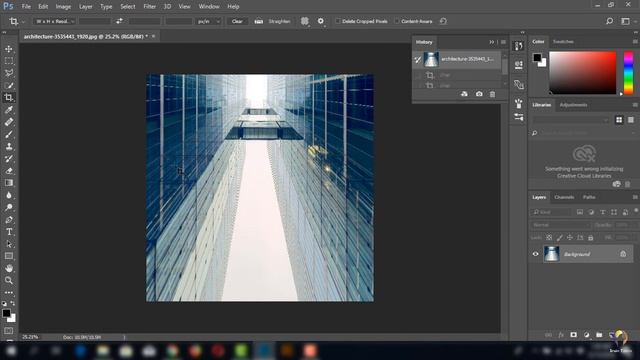Select the Move tool
This screenshot has height=360, width=640.
click(9, 49)
